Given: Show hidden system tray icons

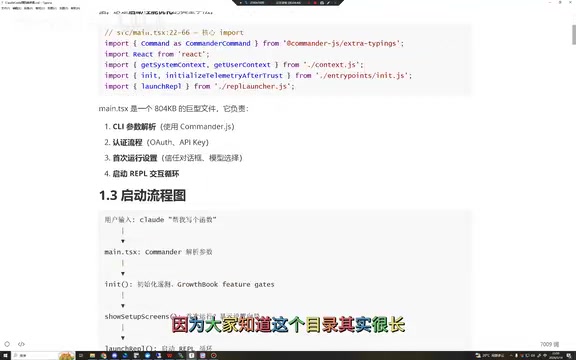Looking at the screenshot, I should pos(511,355).
